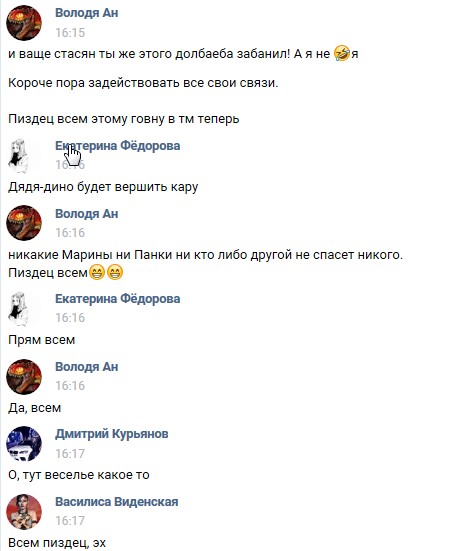Click second grinning emoji after Пиздец всем
The width and height of the screenshot is (449, 551).
(x=115, y=272)
